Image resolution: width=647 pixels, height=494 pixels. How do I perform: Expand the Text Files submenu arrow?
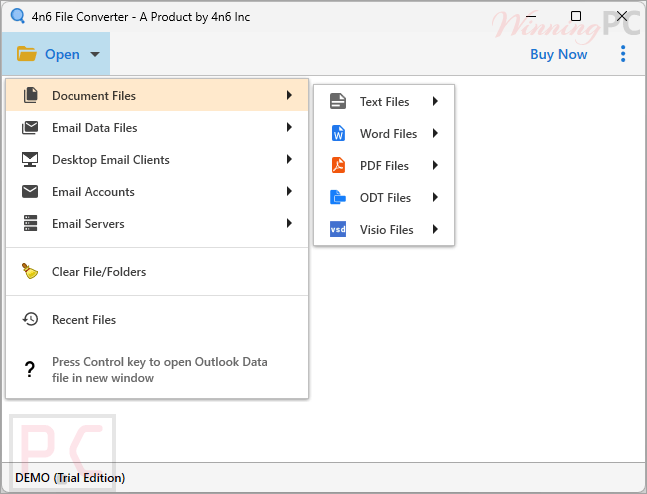point(435,101)
